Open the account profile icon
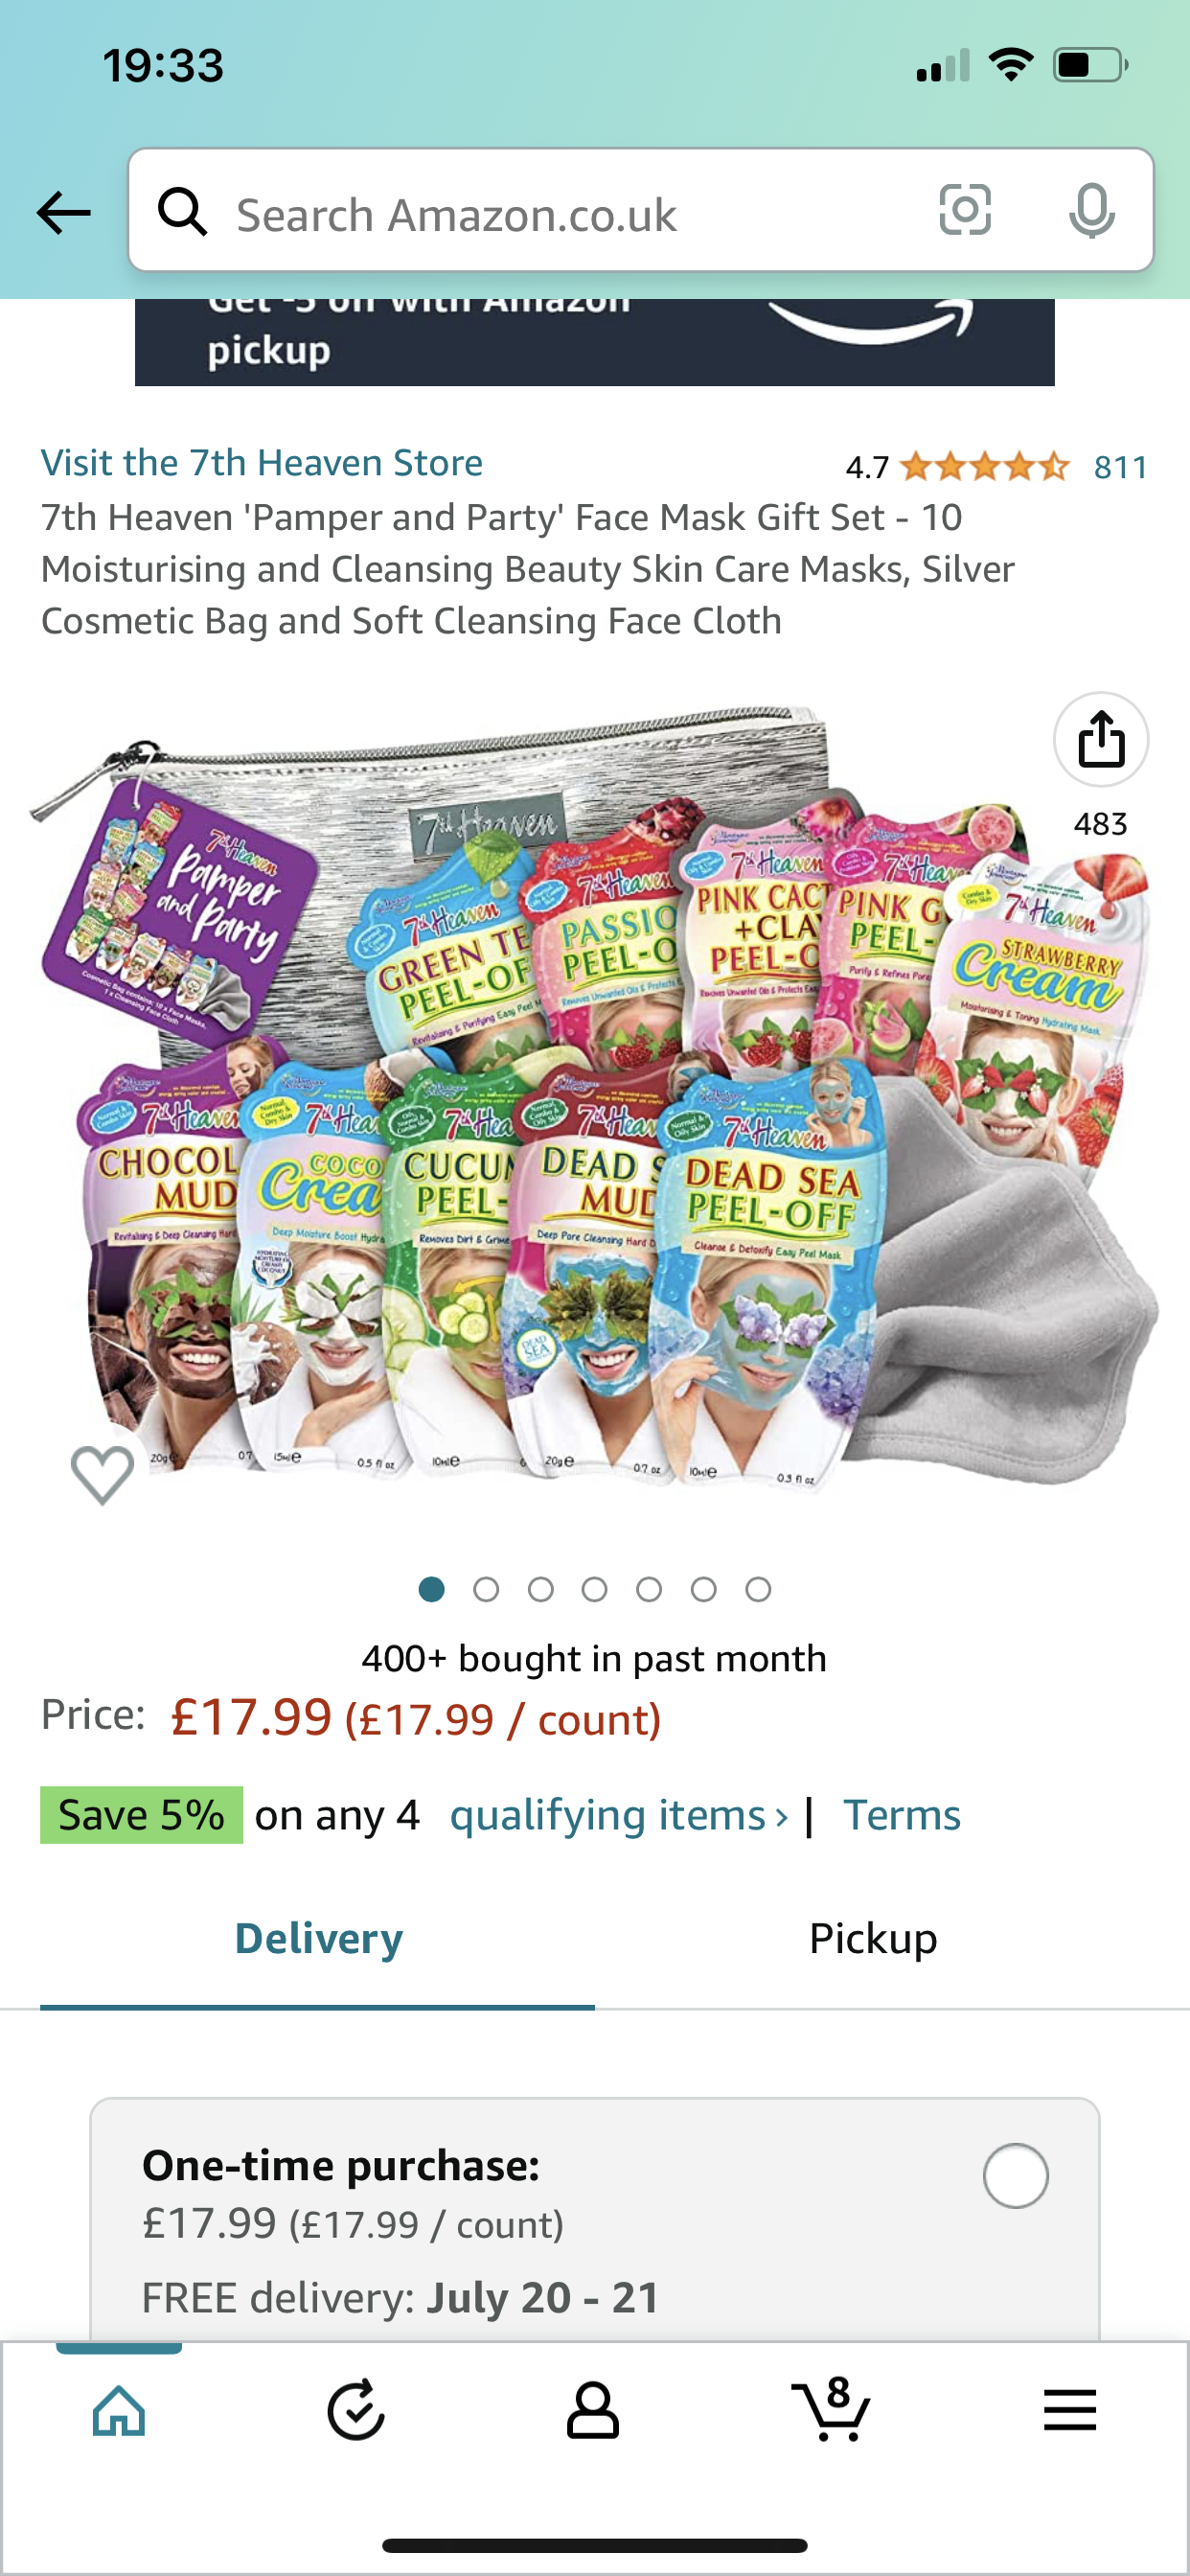The height and width of the screenshot is (2576, 1190). (593, 2410)
